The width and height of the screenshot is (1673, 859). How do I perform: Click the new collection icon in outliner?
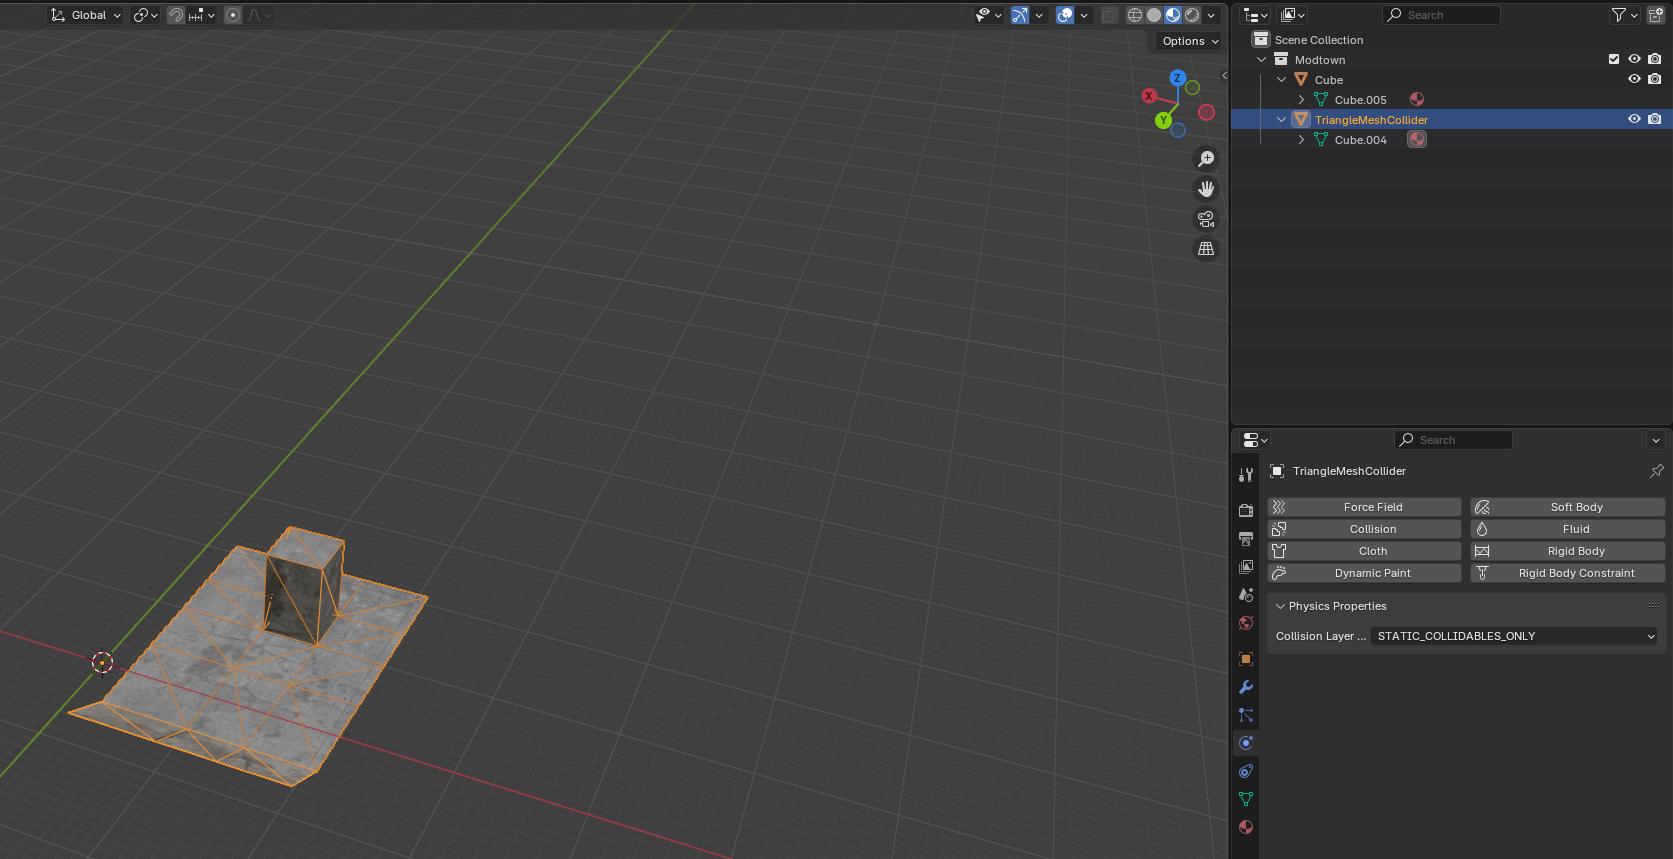click(1656, 15)
